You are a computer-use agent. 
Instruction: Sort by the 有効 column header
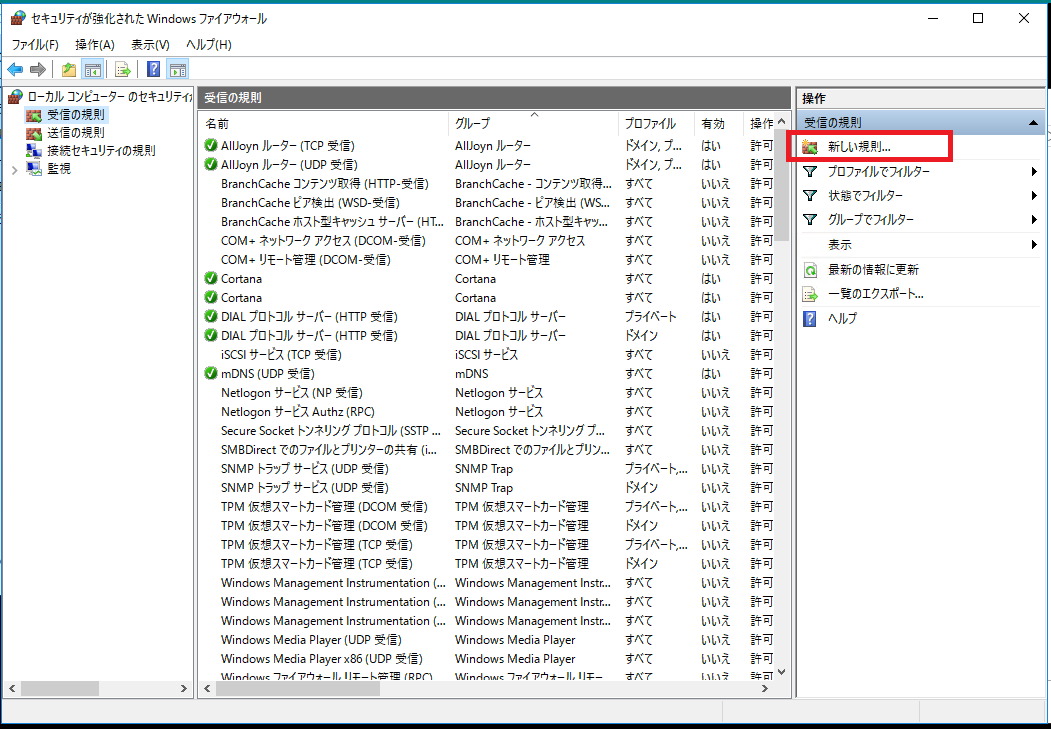click(x=719, y=124)
